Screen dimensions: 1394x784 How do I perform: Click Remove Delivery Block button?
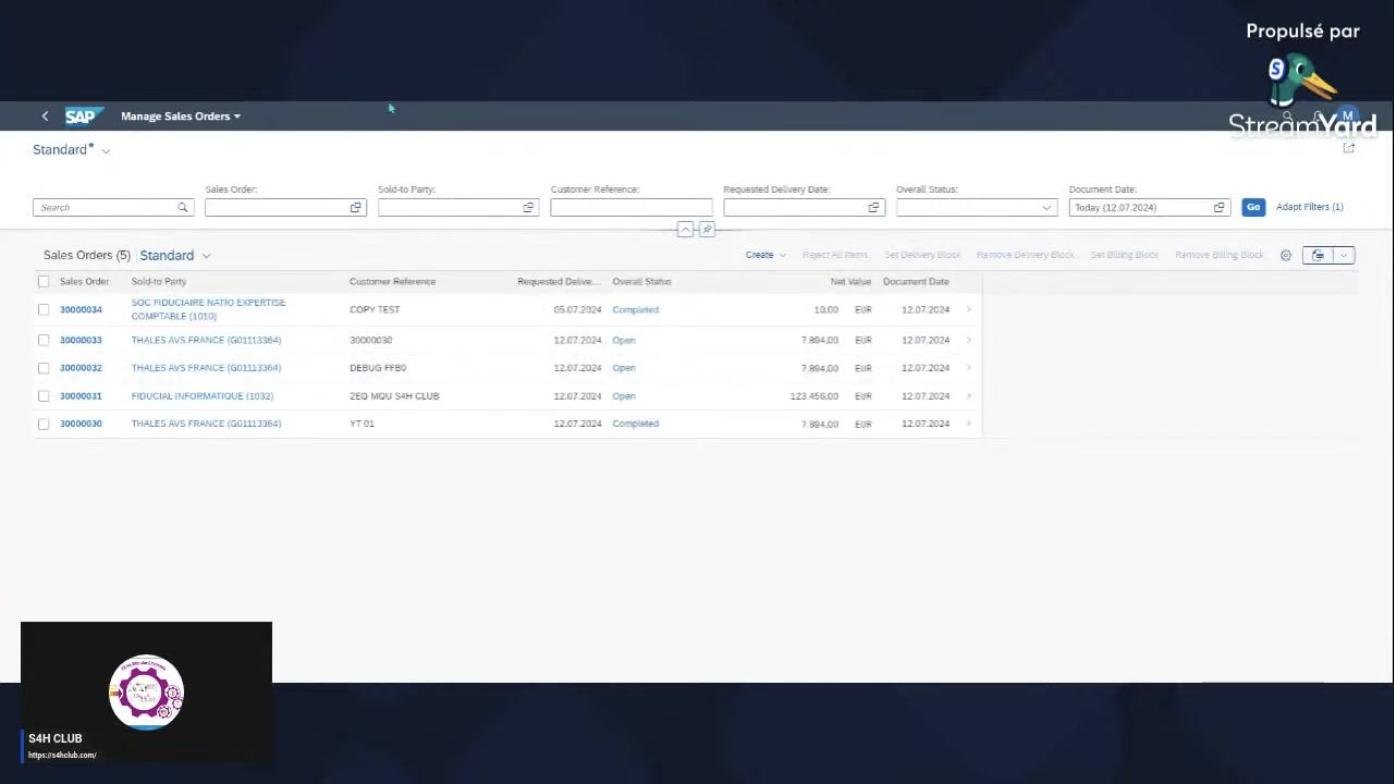tap(1025, 255)
